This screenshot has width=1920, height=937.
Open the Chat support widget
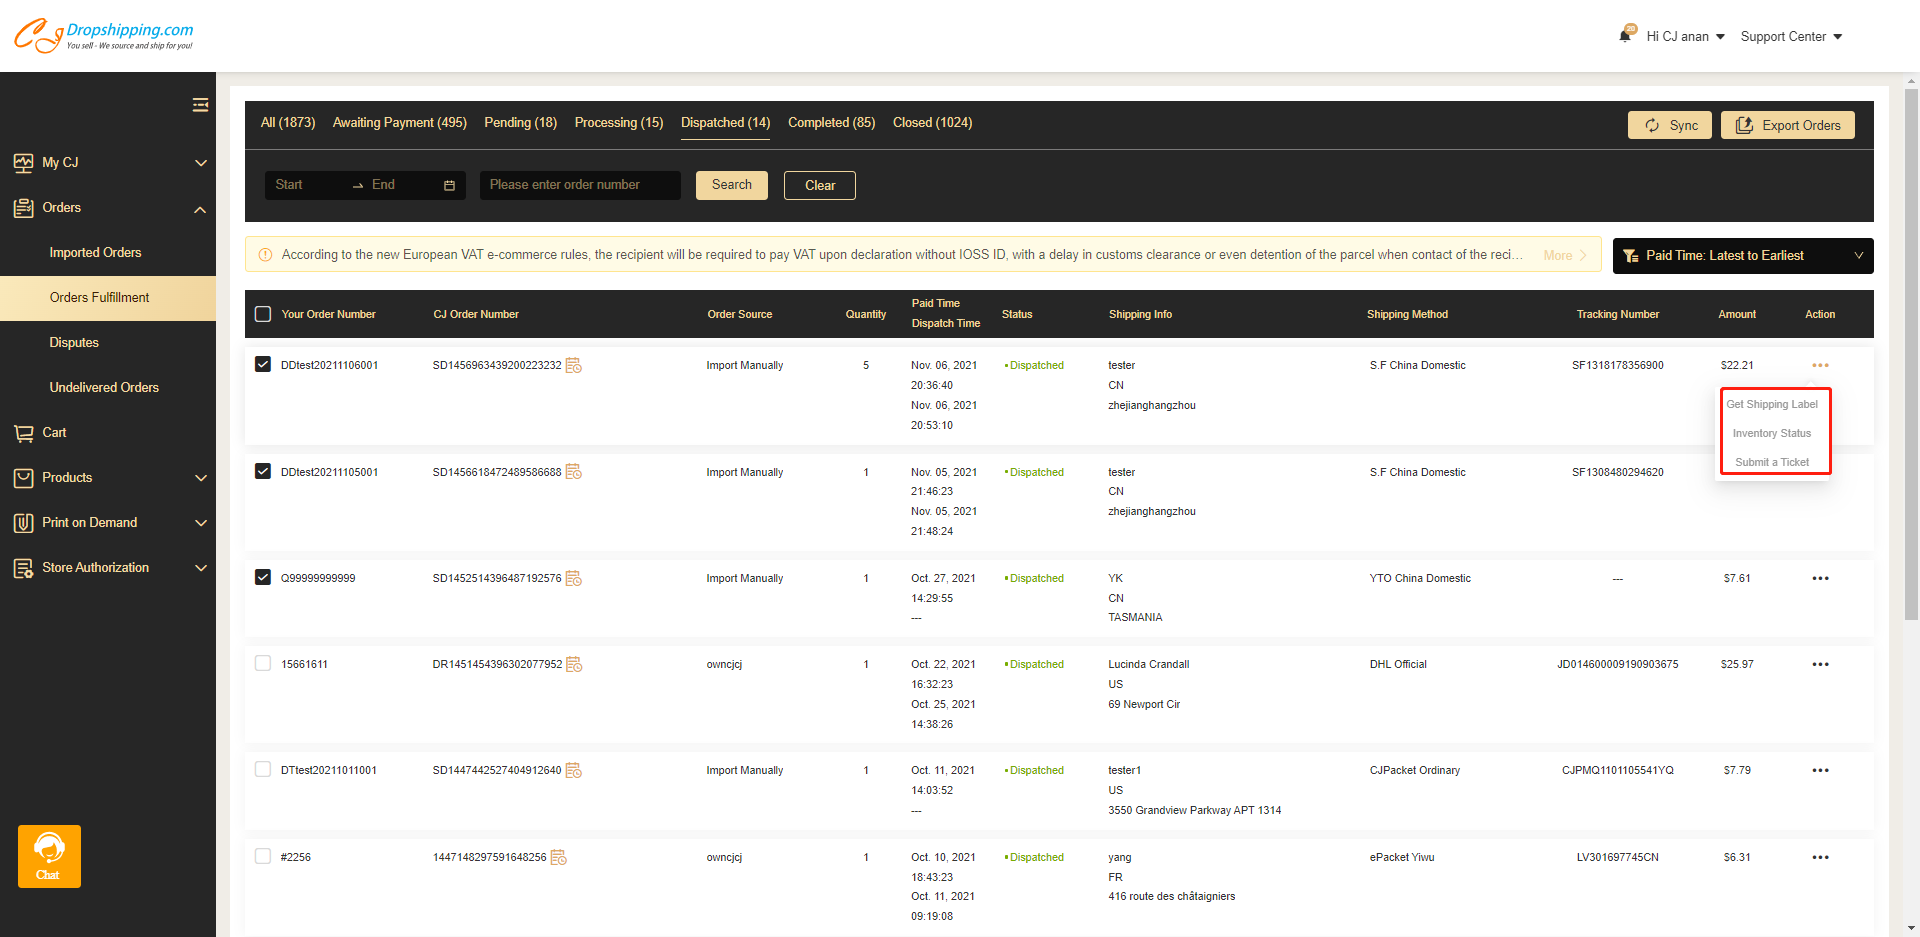click(49, 856)
